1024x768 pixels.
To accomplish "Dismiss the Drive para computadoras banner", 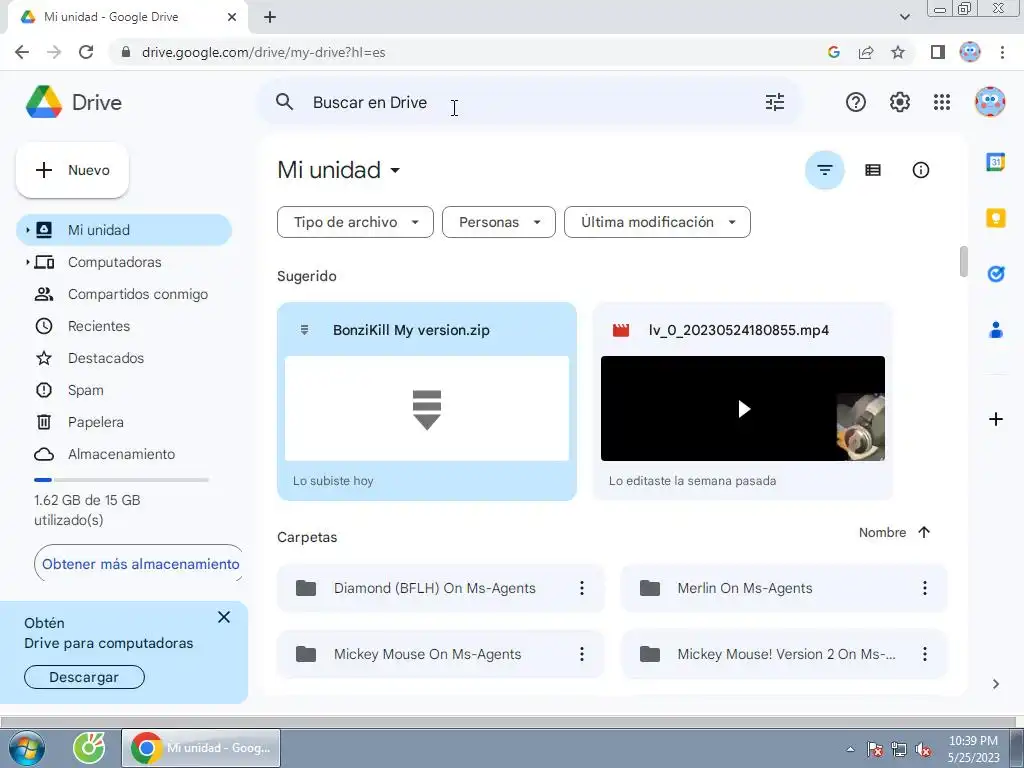I will click(x=223, y=617).
